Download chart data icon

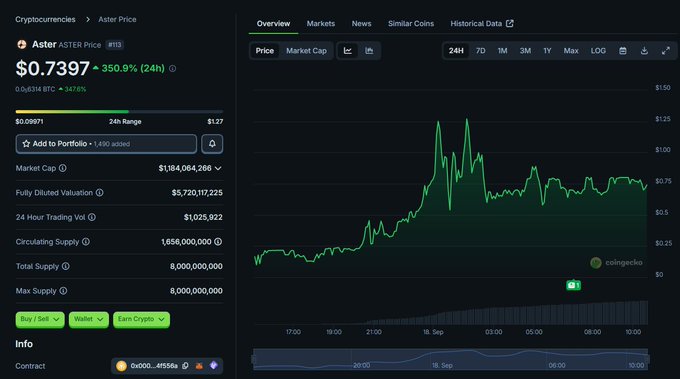(644, 51)
